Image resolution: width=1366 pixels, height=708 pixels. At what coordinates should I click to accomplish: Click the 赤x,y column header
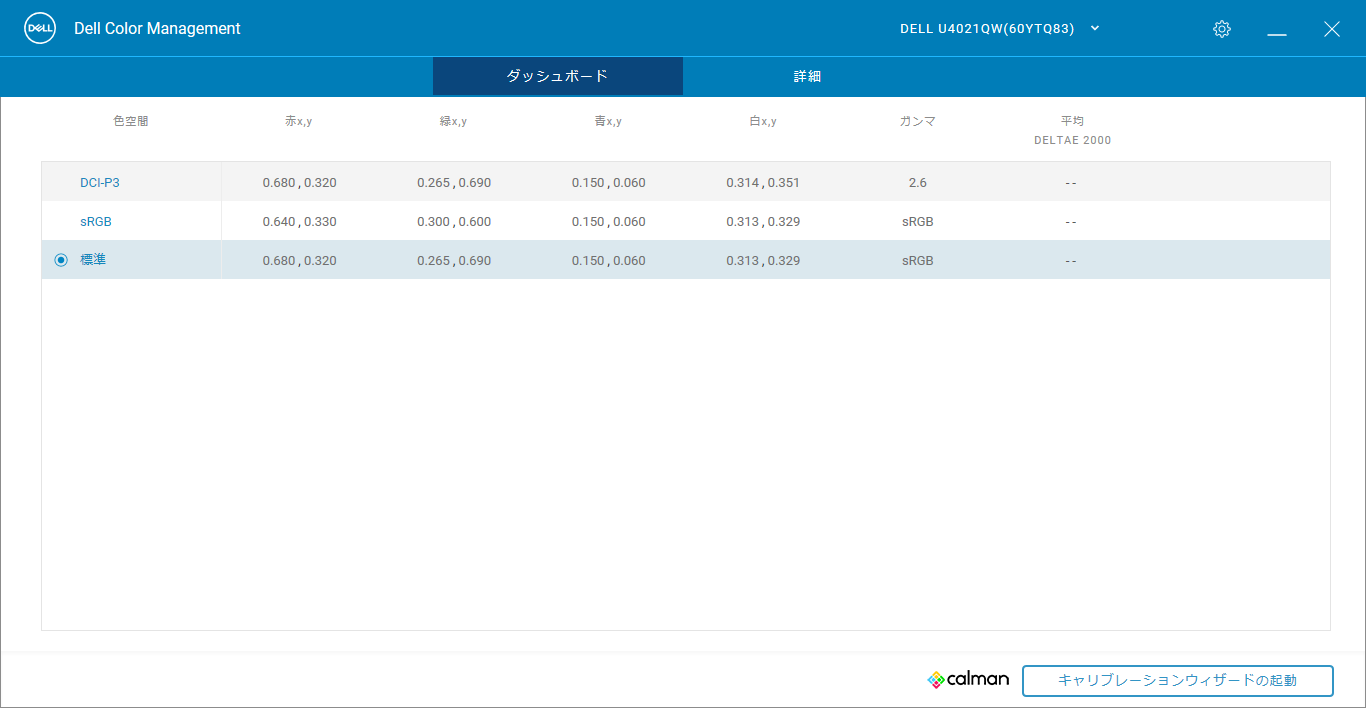point(299,121)
